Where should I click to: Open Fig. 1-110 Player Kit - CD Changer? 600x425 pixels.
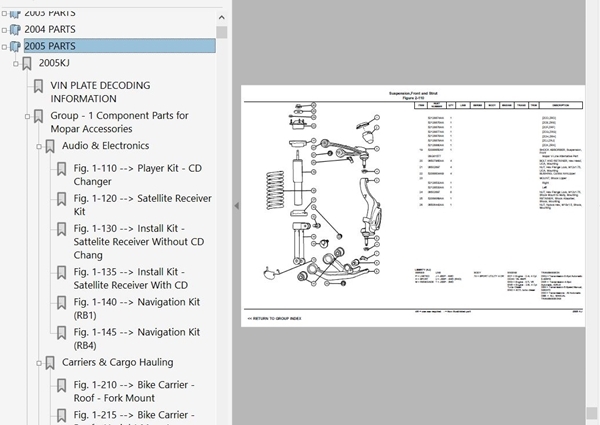click(138, 175)
